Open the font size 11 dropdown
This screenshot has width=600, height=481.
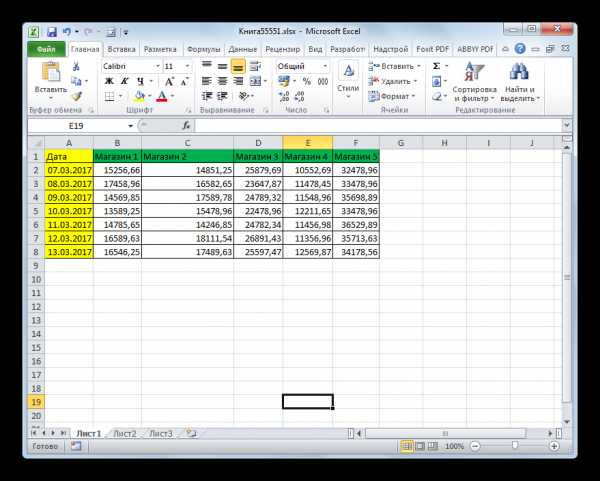coord(187,66)
